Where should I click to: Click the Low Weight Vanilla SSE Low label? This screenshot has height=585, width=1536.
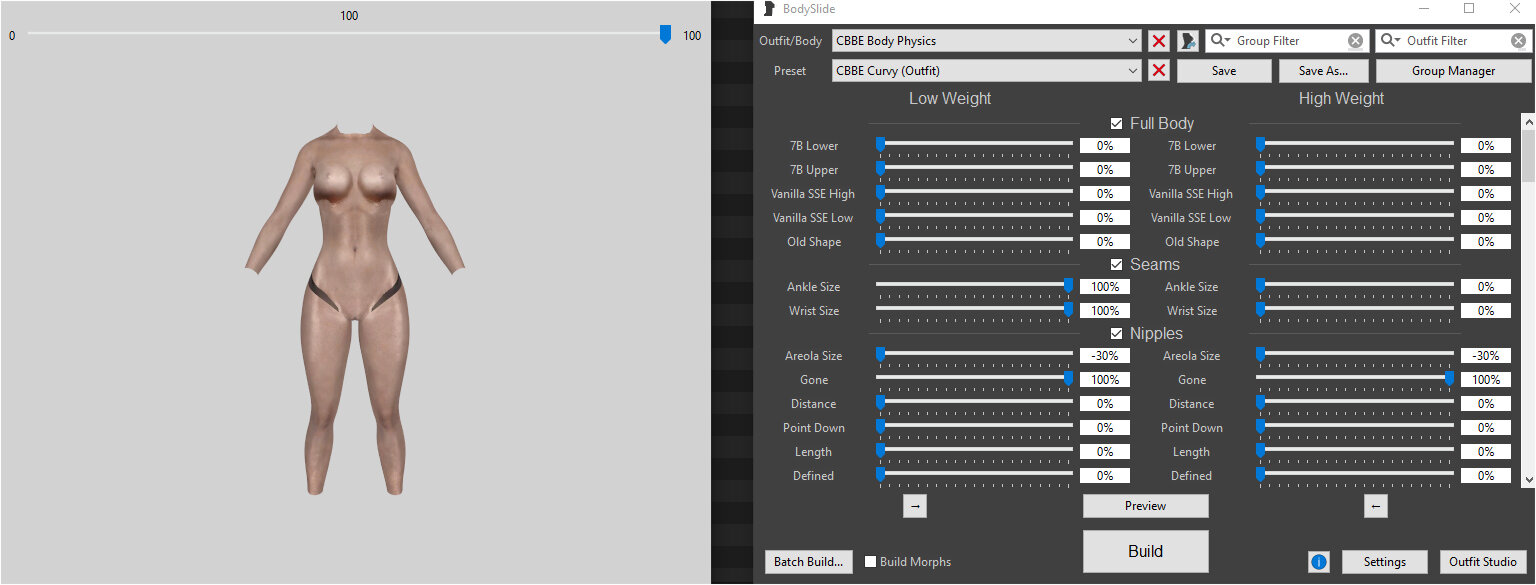[x=812, y=218]
